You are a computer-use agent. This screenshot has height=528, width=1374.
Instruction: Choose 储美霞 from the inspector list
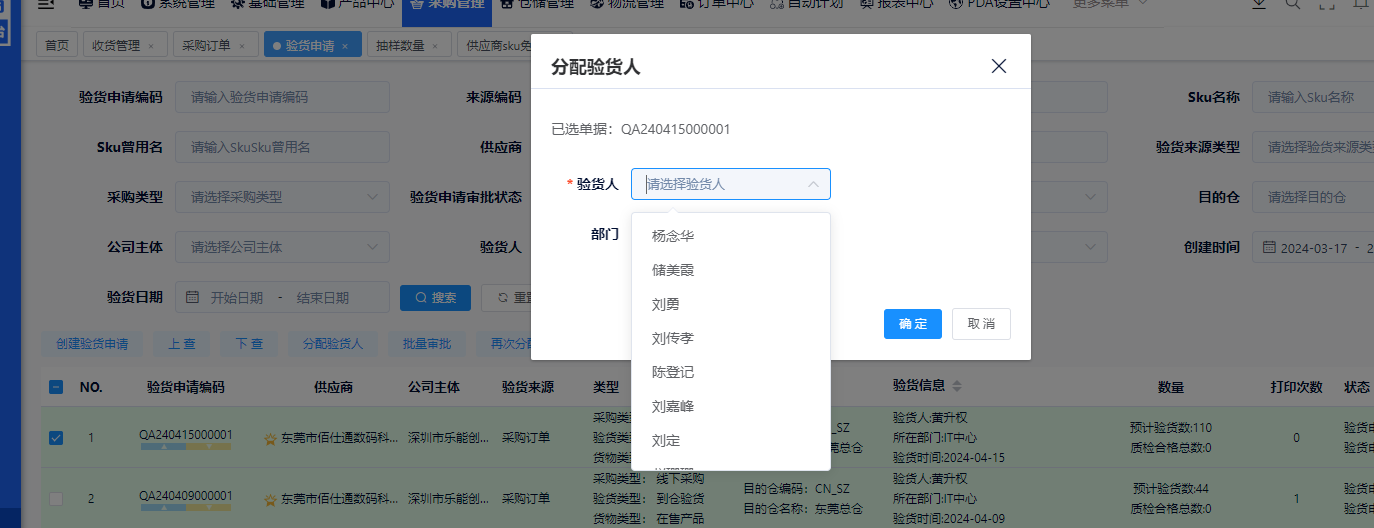[731, 270]
